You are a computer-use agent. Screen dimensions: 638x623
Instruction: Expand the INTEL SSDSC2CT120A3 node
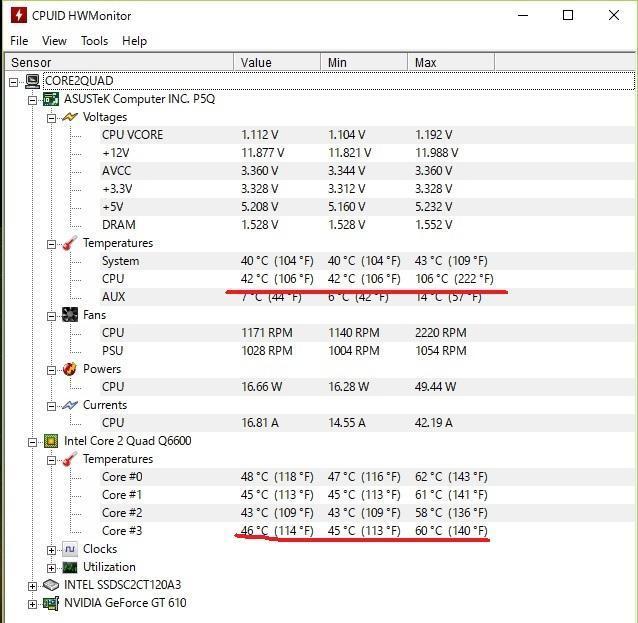click(33, 586)
